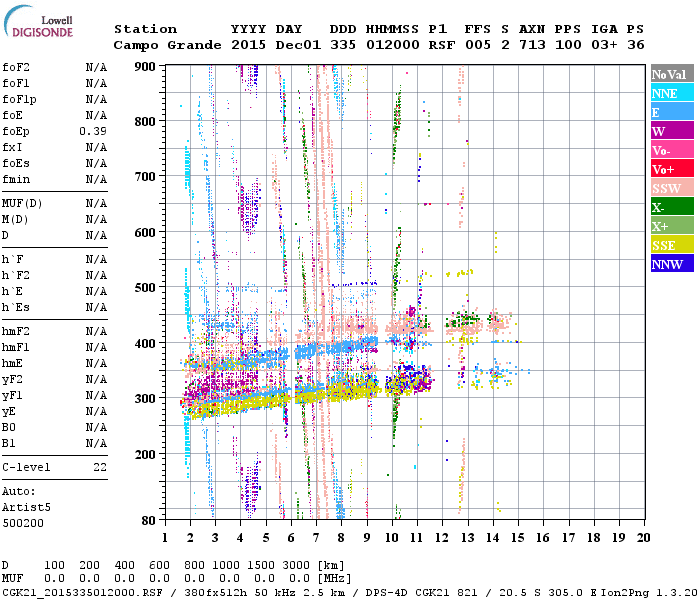Viewport: 700px width, 600px height.
Task: Click the foF1p parameter label
Action: click(19, 100)
